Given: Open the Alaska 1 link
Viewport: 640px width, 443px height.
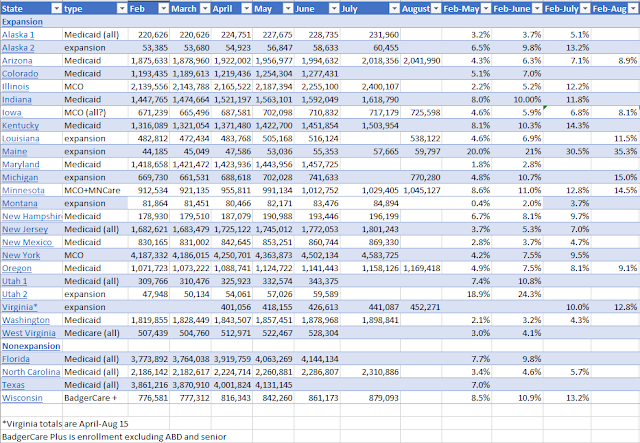Looking at the screenshot, I should pyautogui.click(x=18, y=35).
